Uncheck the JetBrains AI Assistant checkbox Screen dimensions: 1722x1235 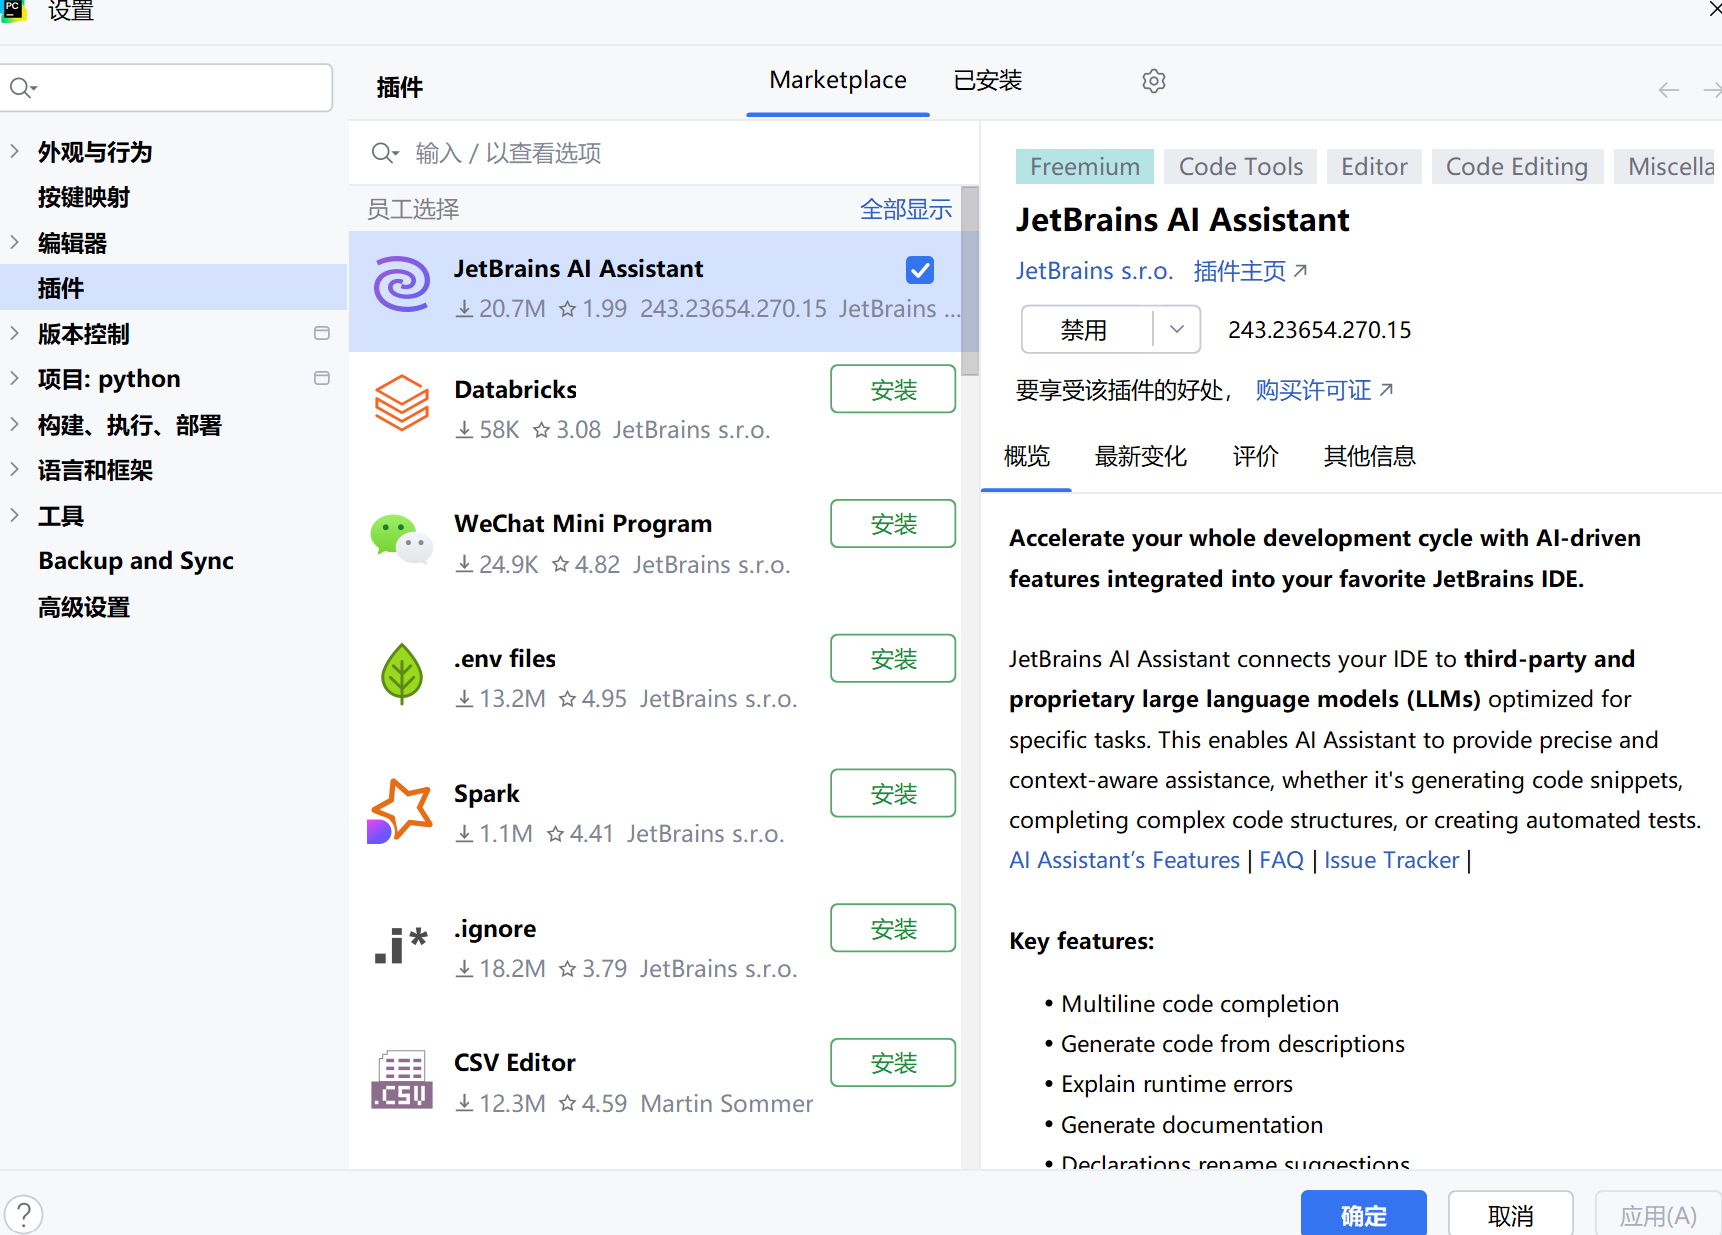point(920,270)
